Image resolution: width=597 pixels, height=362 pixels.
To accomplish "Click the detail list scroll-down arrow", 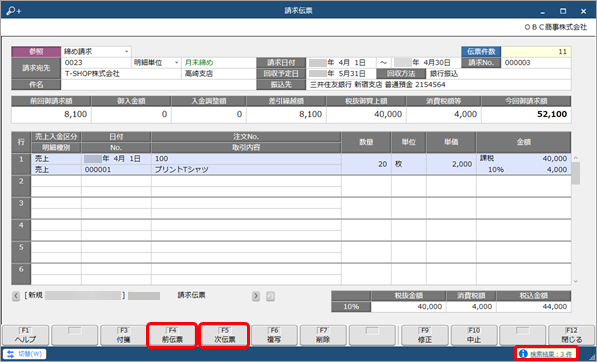I will click(576, 281).
